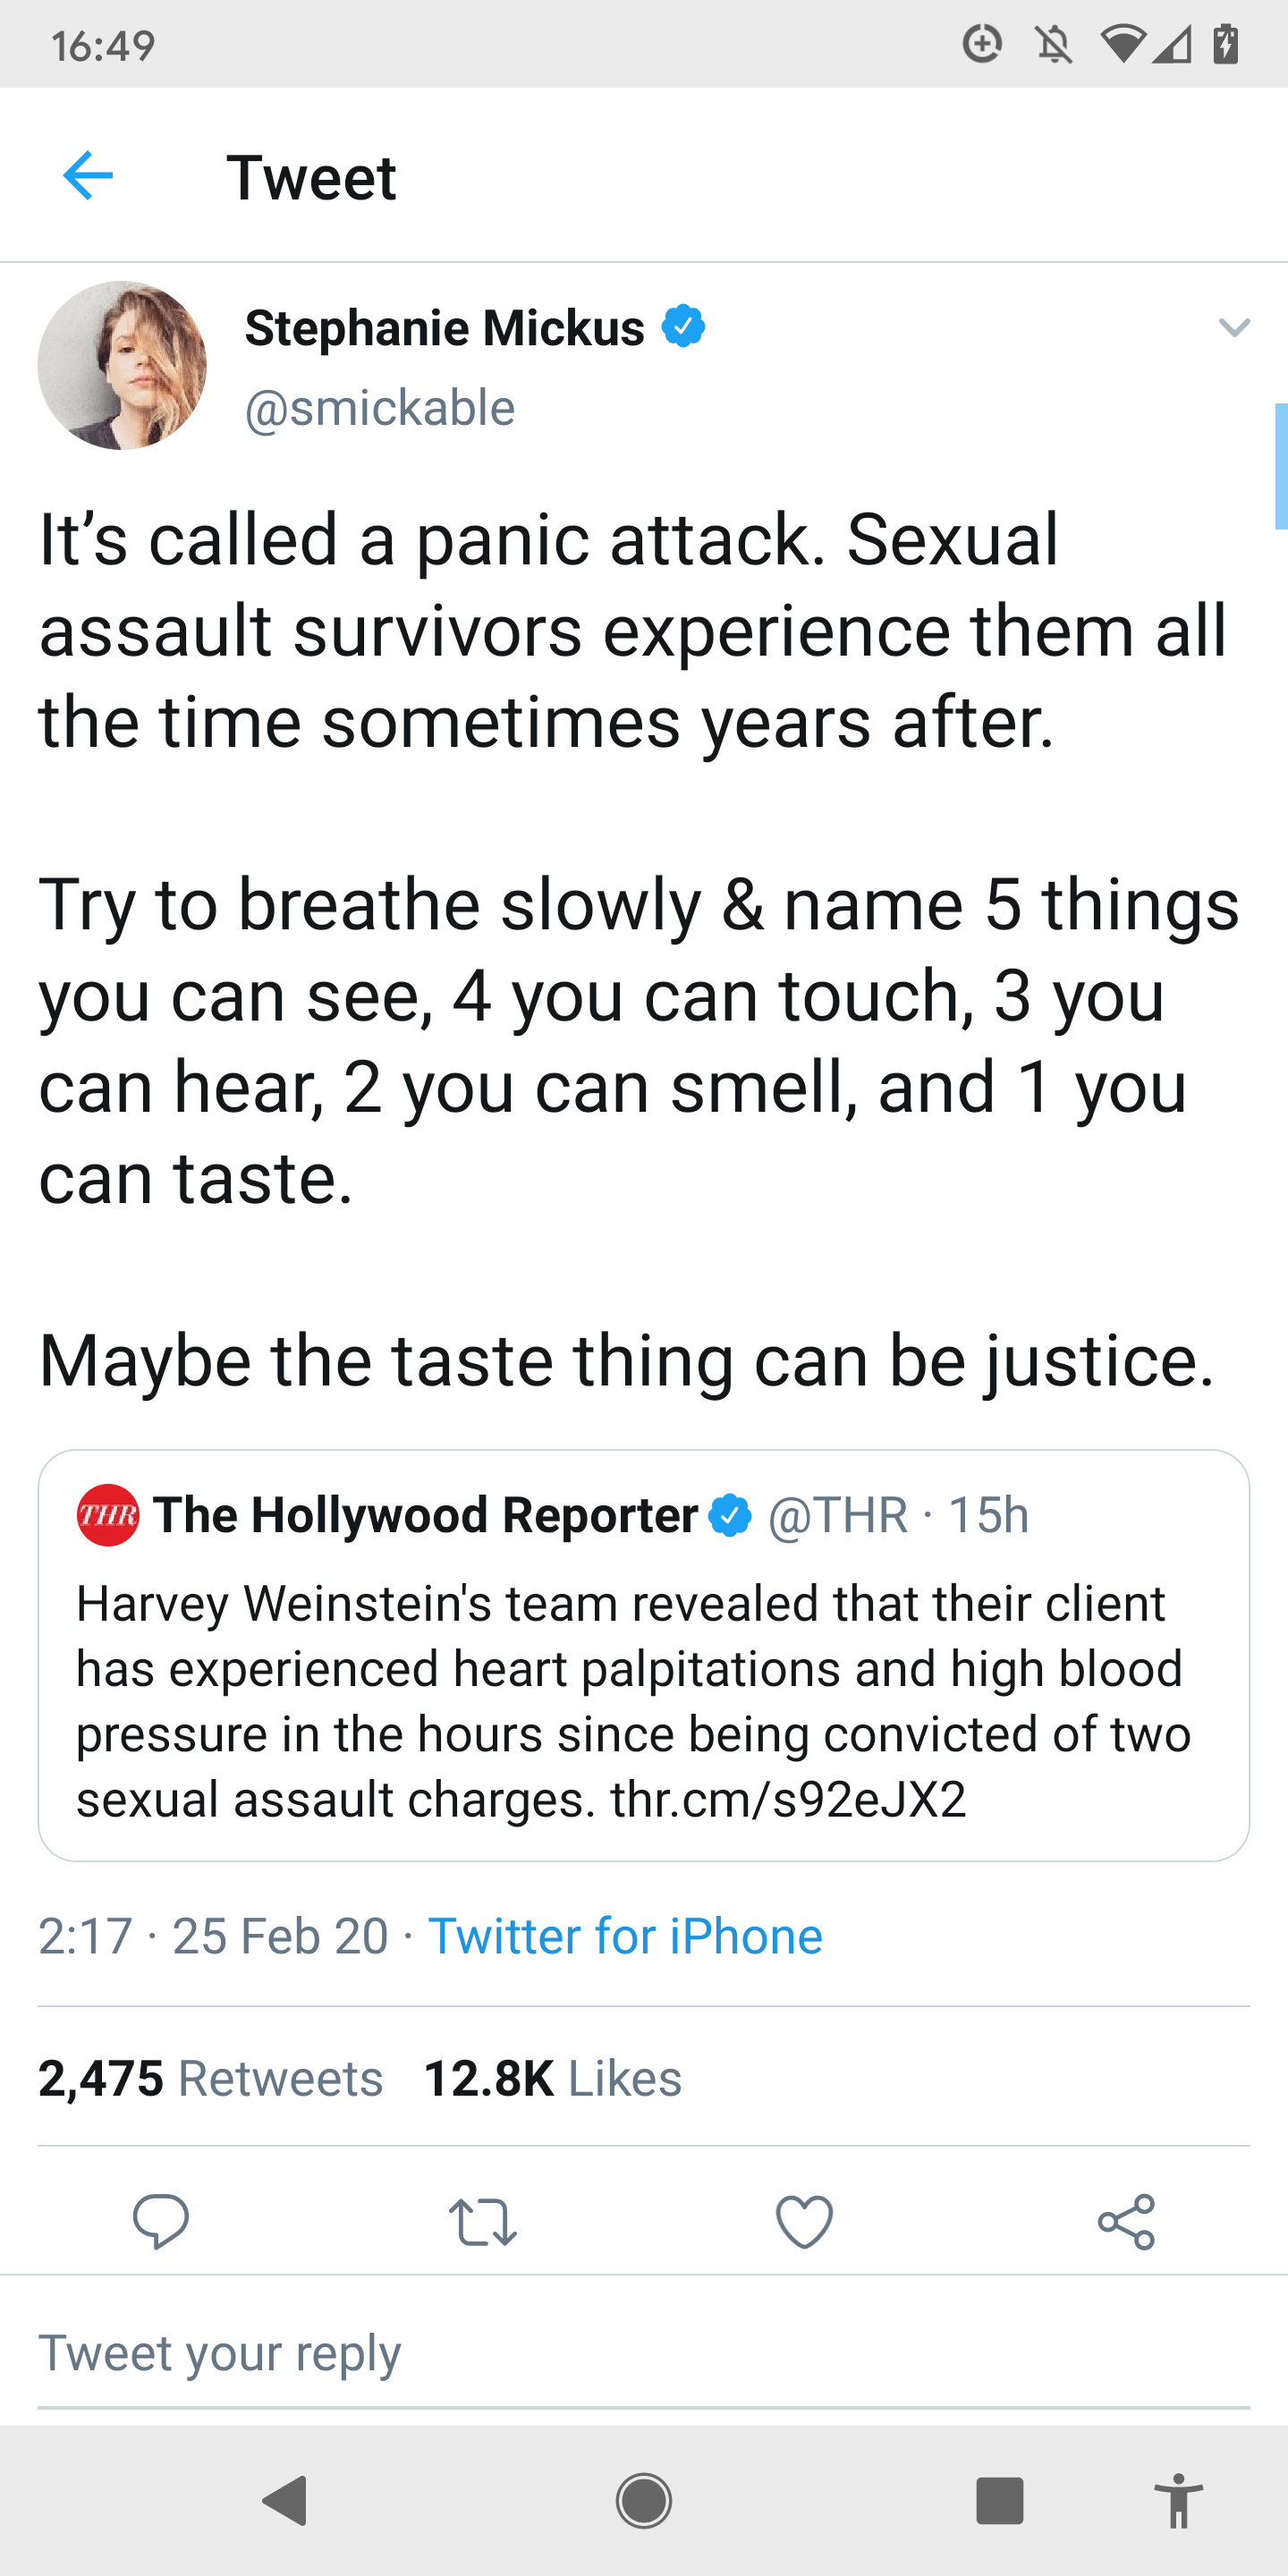The height and width of the screenshot is (2576, 1288).
Task: View the 12.8K Likes list
Action: pos(552,2077)
